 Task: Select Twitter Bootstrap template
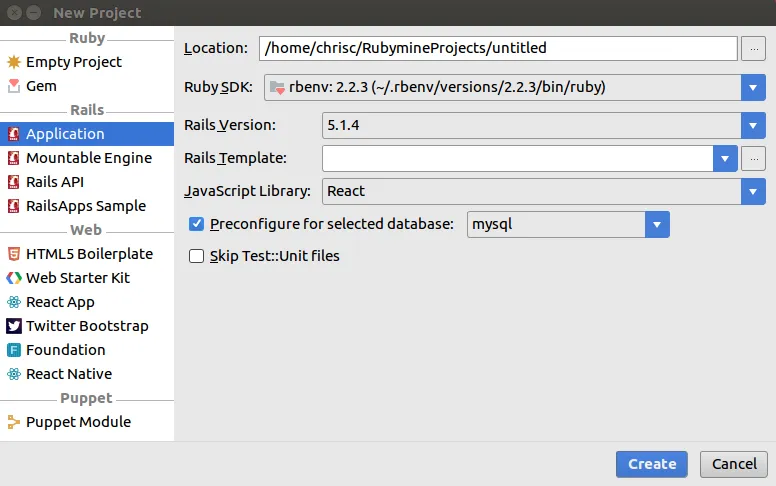[x=87, y=326]
